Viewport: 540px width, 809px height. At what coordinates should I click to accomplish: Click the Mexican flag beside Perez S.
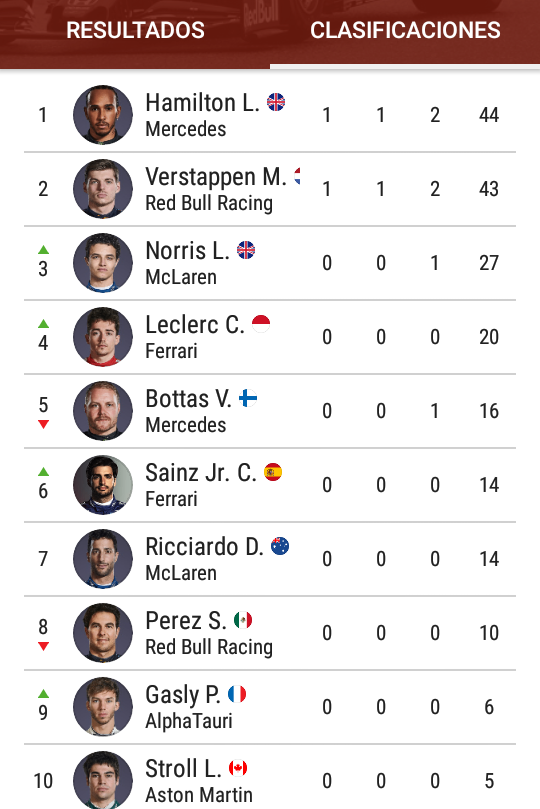[x=243, y=620]
